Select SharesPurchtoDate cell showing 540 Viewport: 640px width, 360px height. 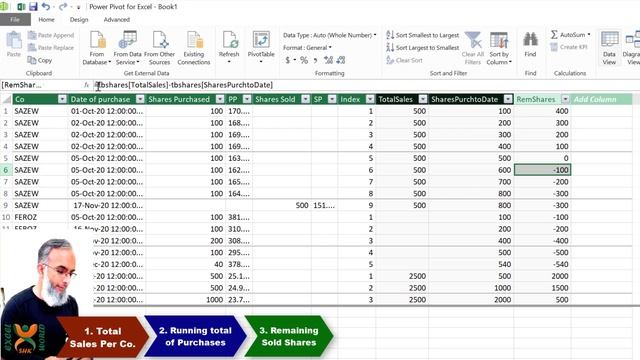pyautogui.click(x=471, y=264)
